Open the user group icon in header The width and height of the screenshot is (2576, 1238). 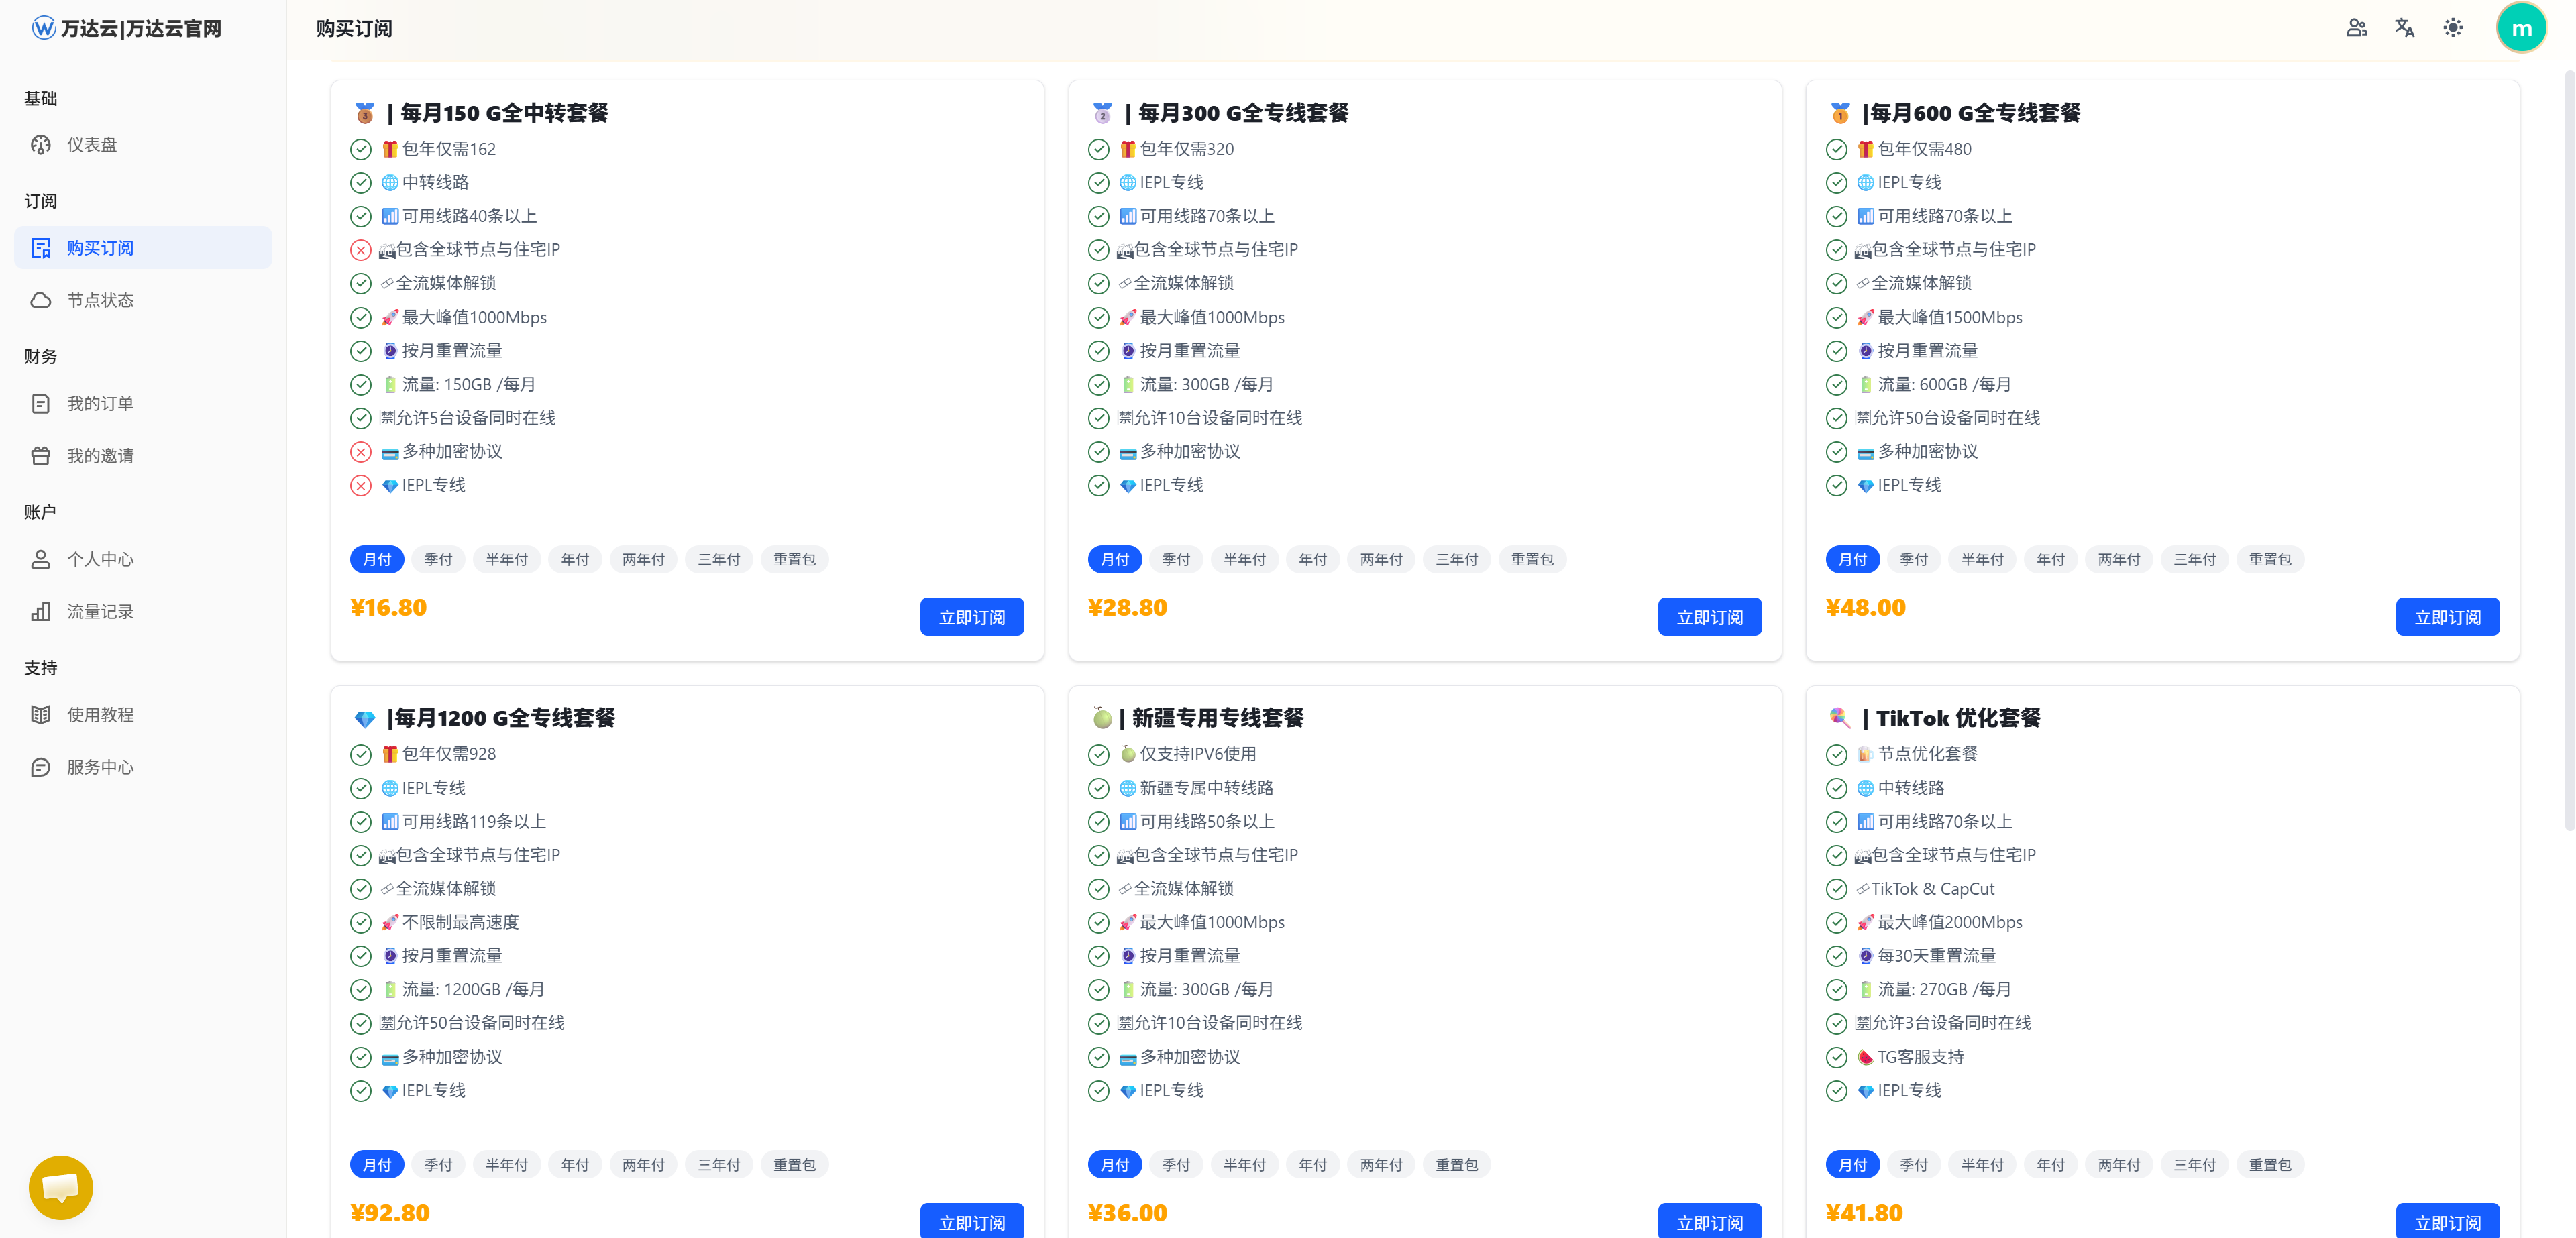[x=2357, y=28]
